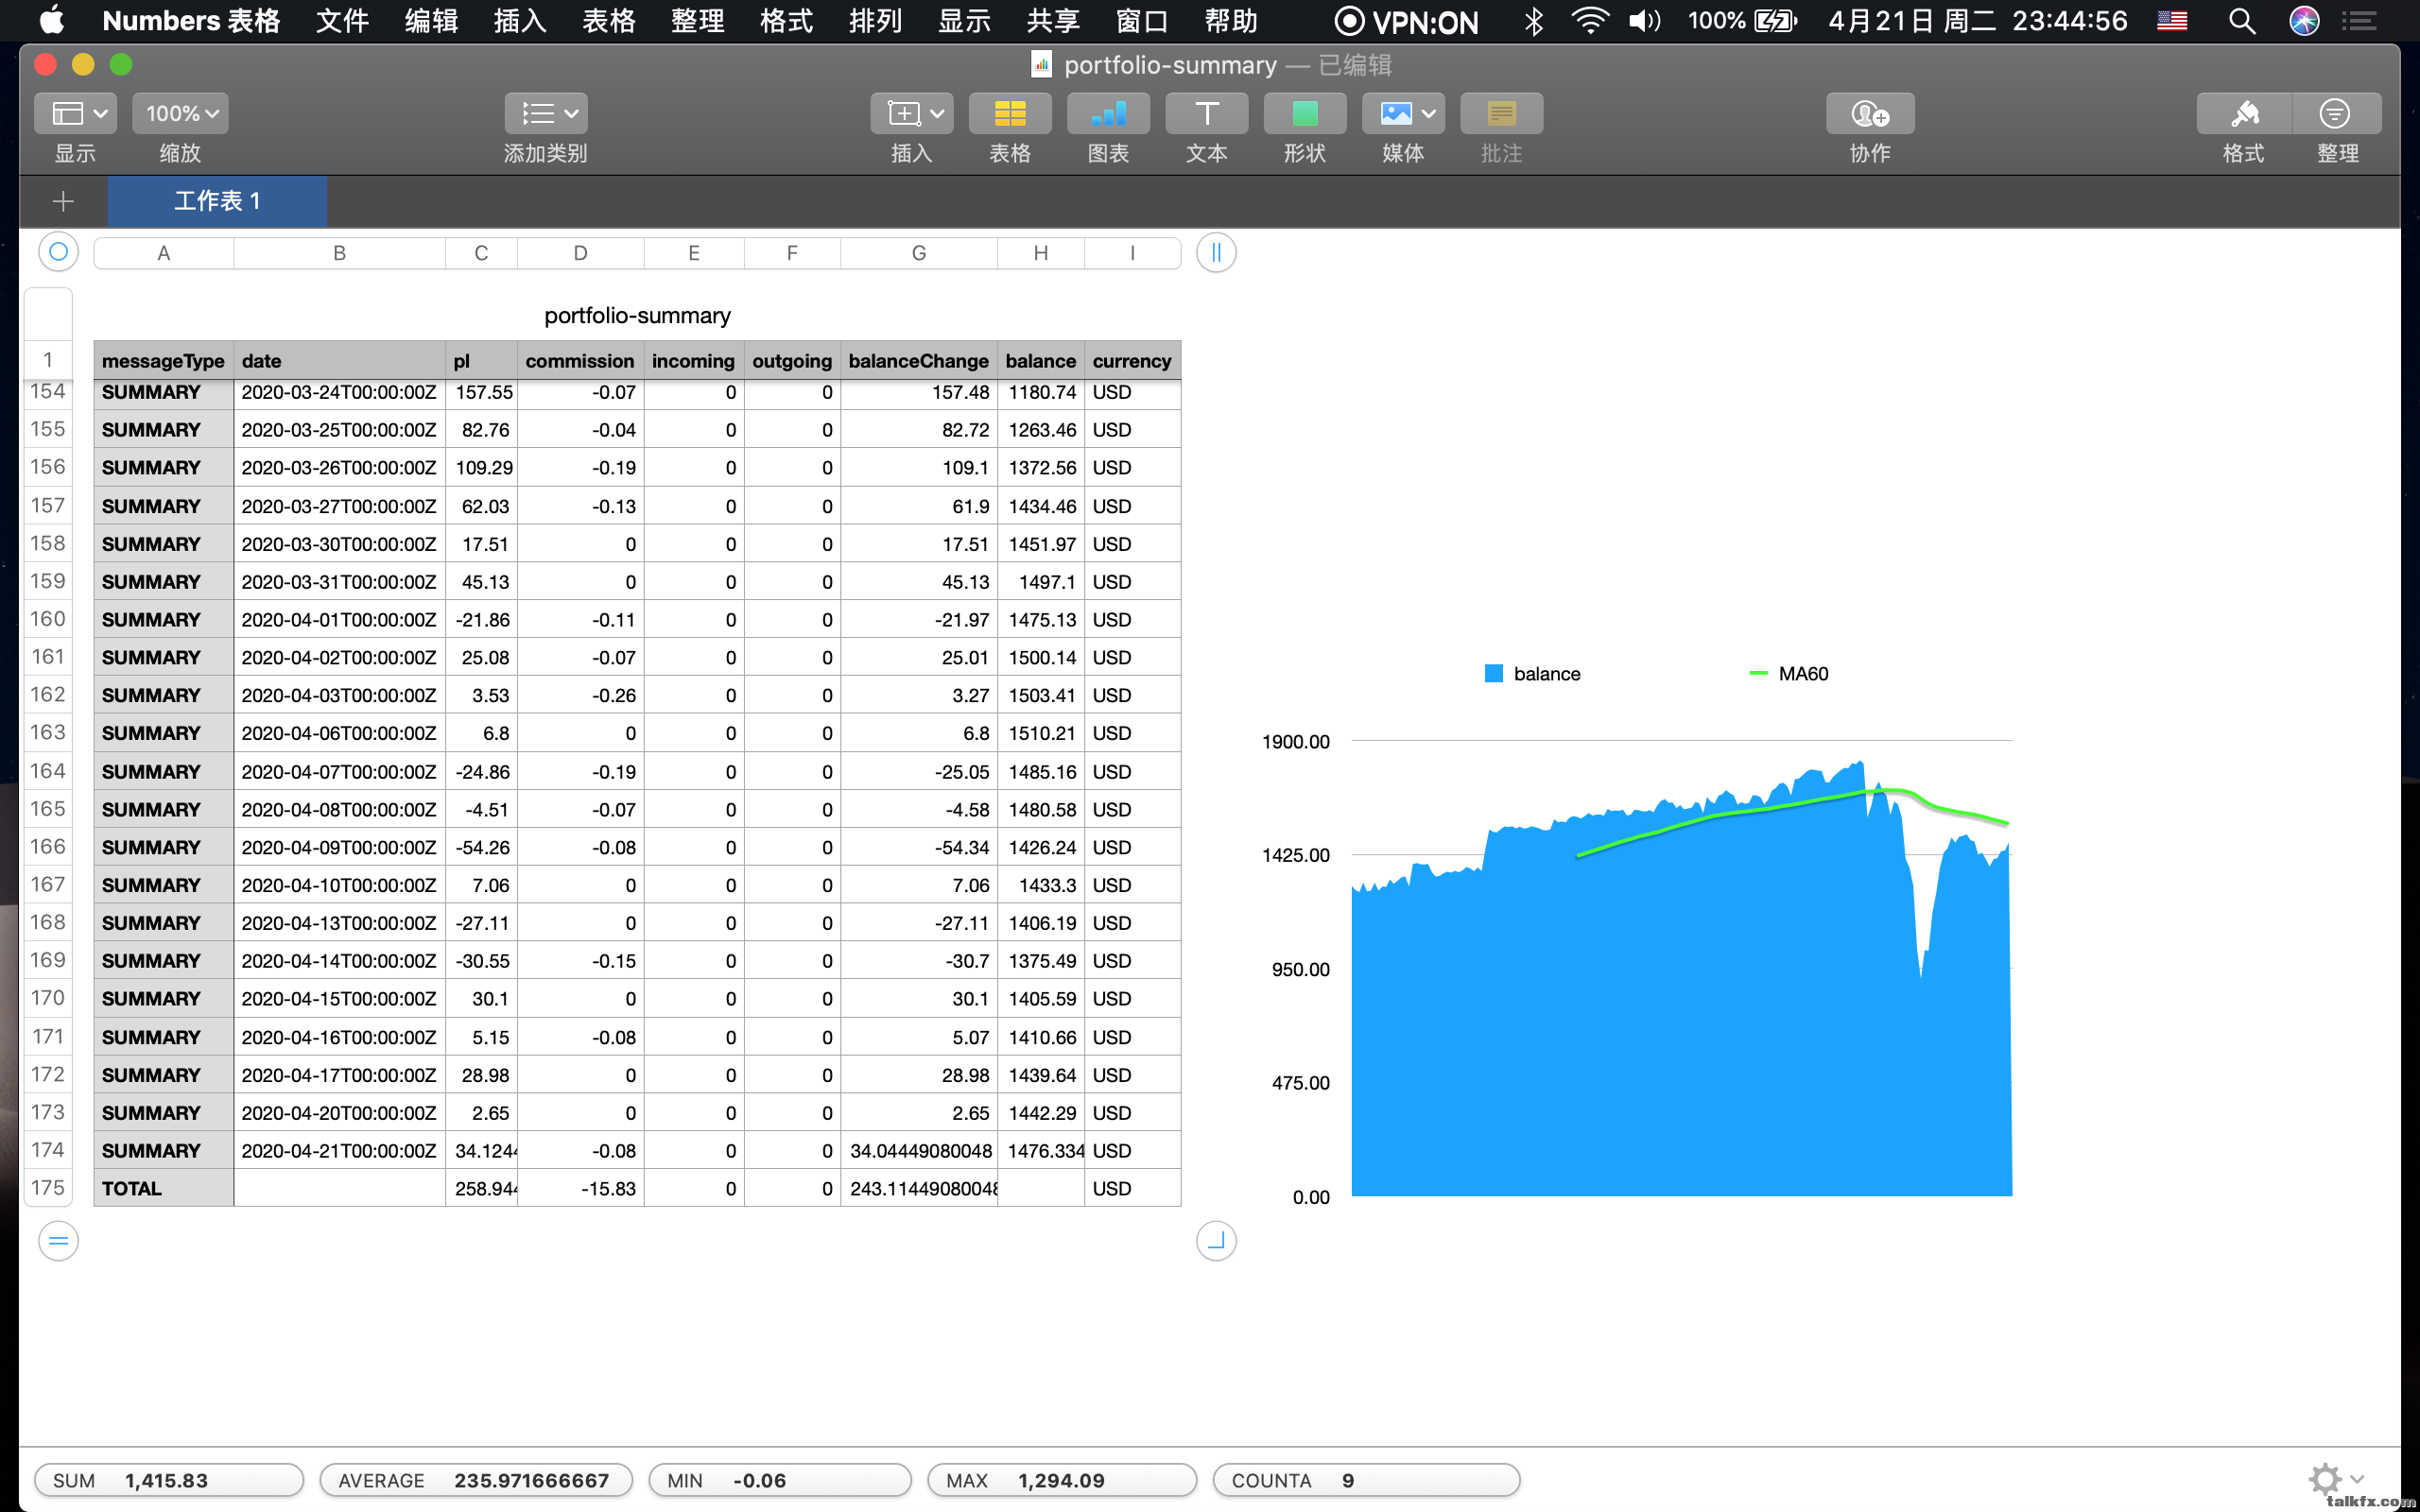Click the messageType header cell
The height and width of the screenshot is (1512, 2420).
pos(164,361)
